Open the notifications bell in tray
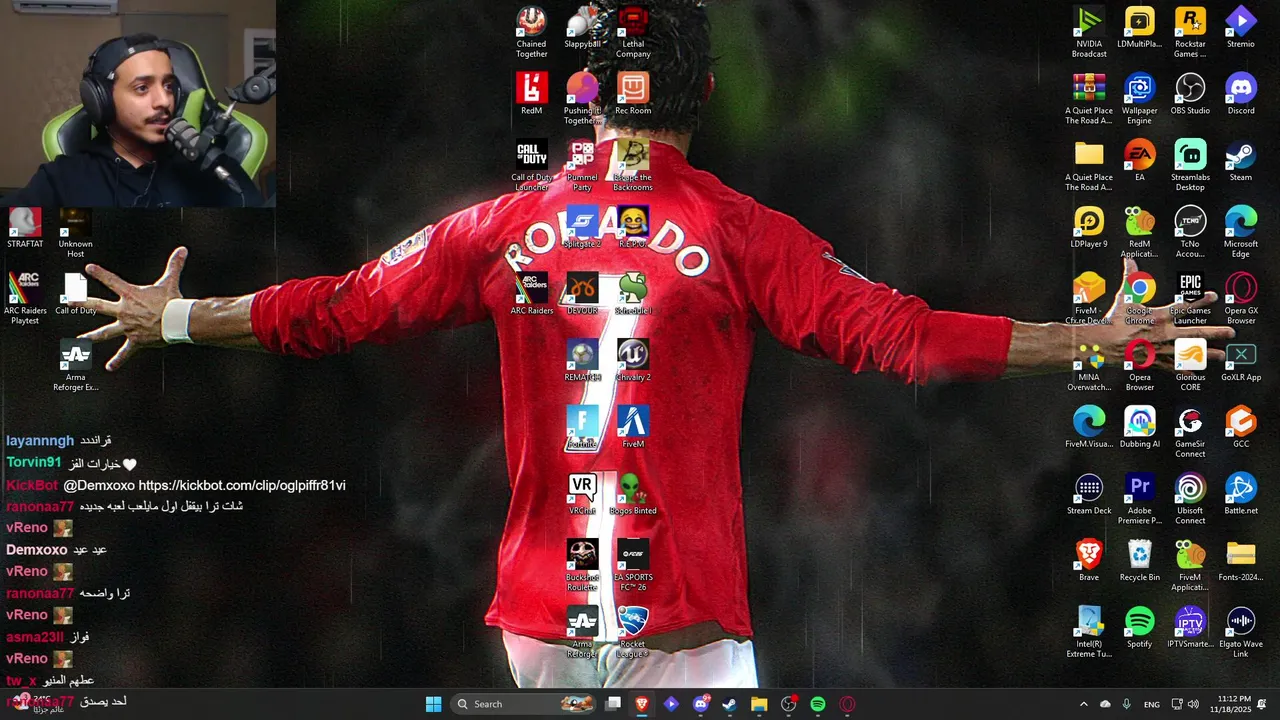1280x720 pixels. tap(1262, 704)
